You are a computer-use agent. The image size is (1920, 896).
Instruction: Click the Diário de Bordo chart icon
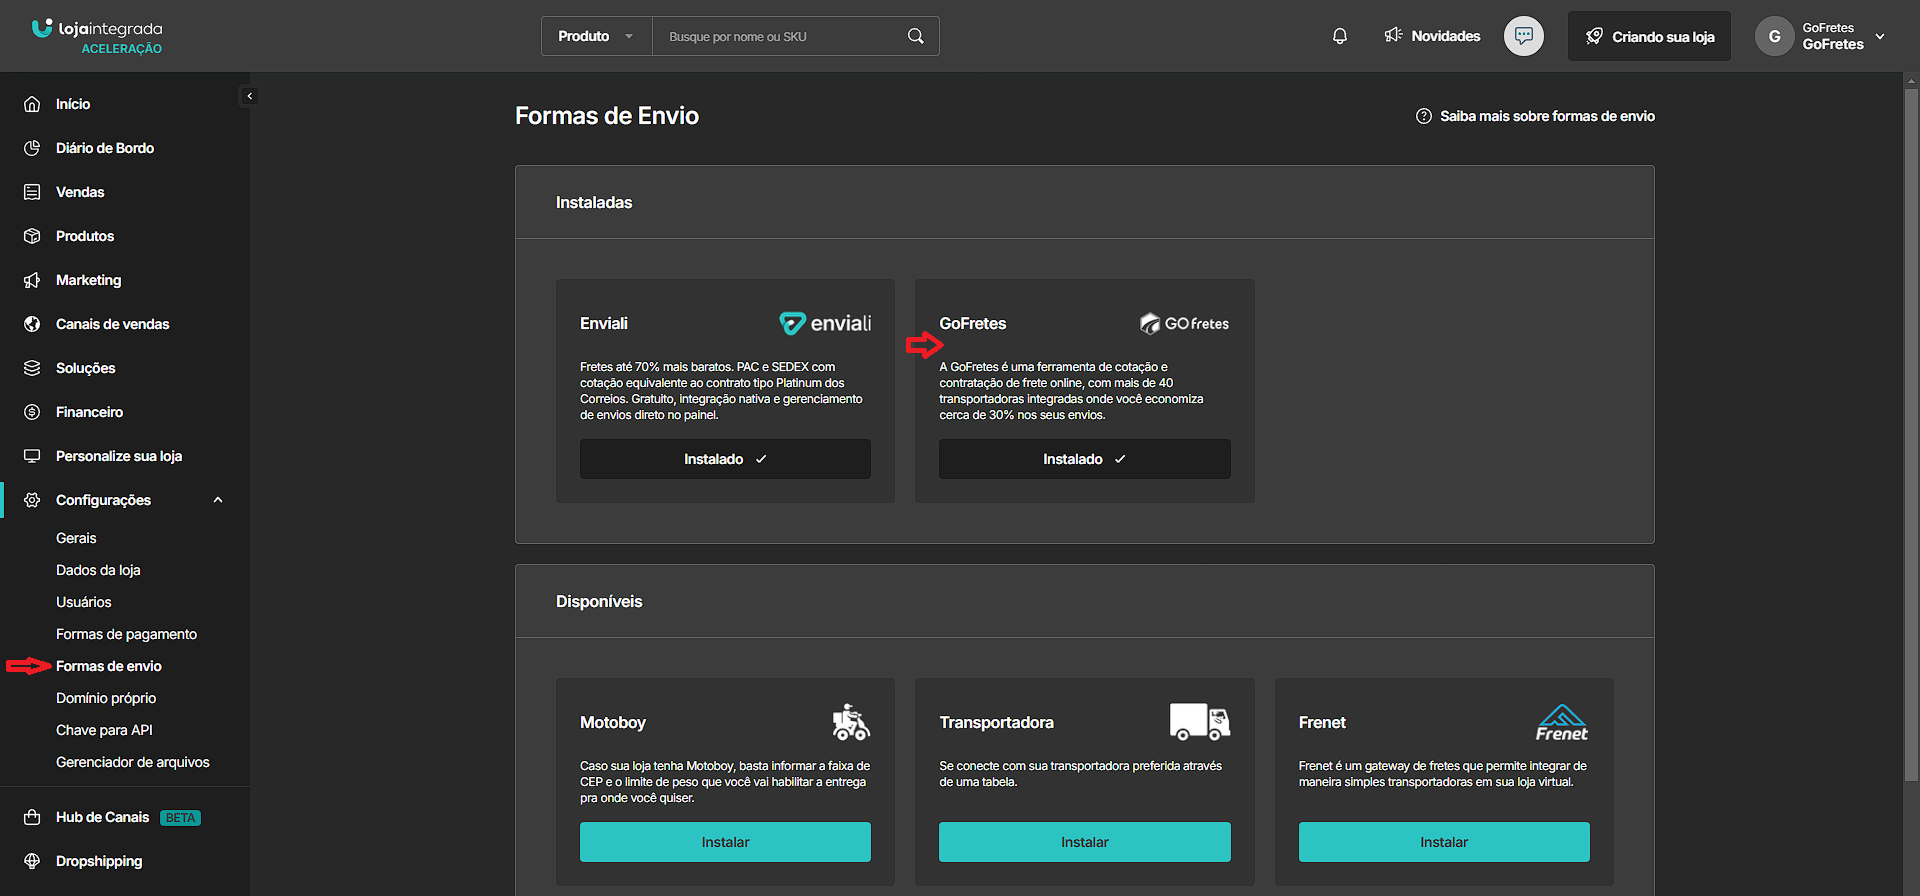[32, 148]
